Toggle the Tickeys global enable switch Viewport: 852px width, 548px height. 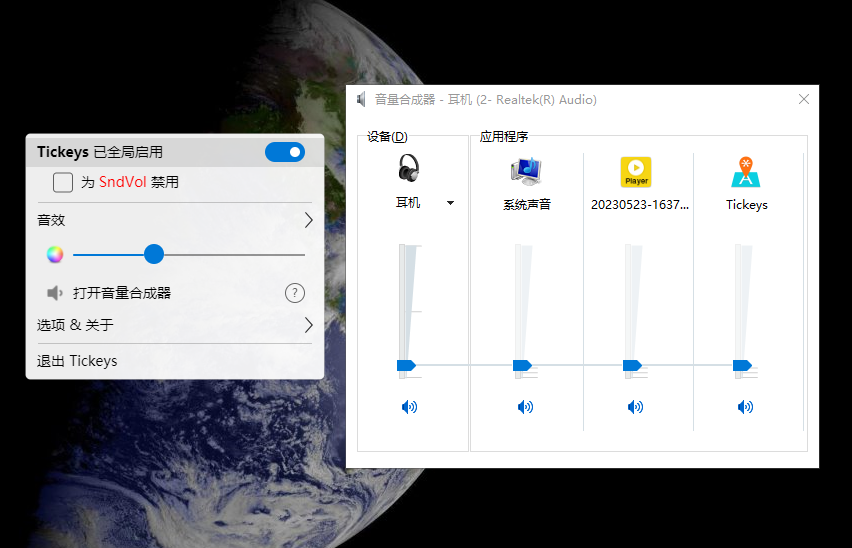tap(285, 152)
